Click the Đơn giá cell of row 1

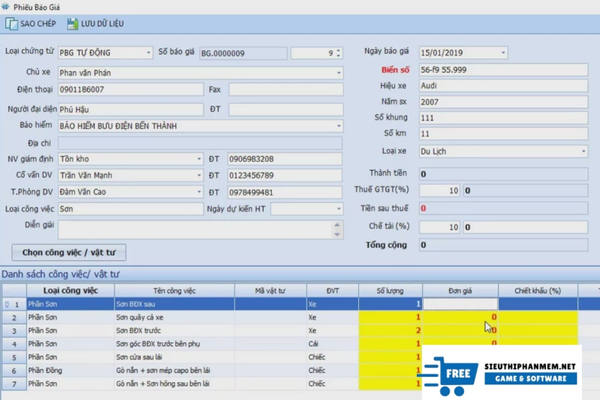460,304
